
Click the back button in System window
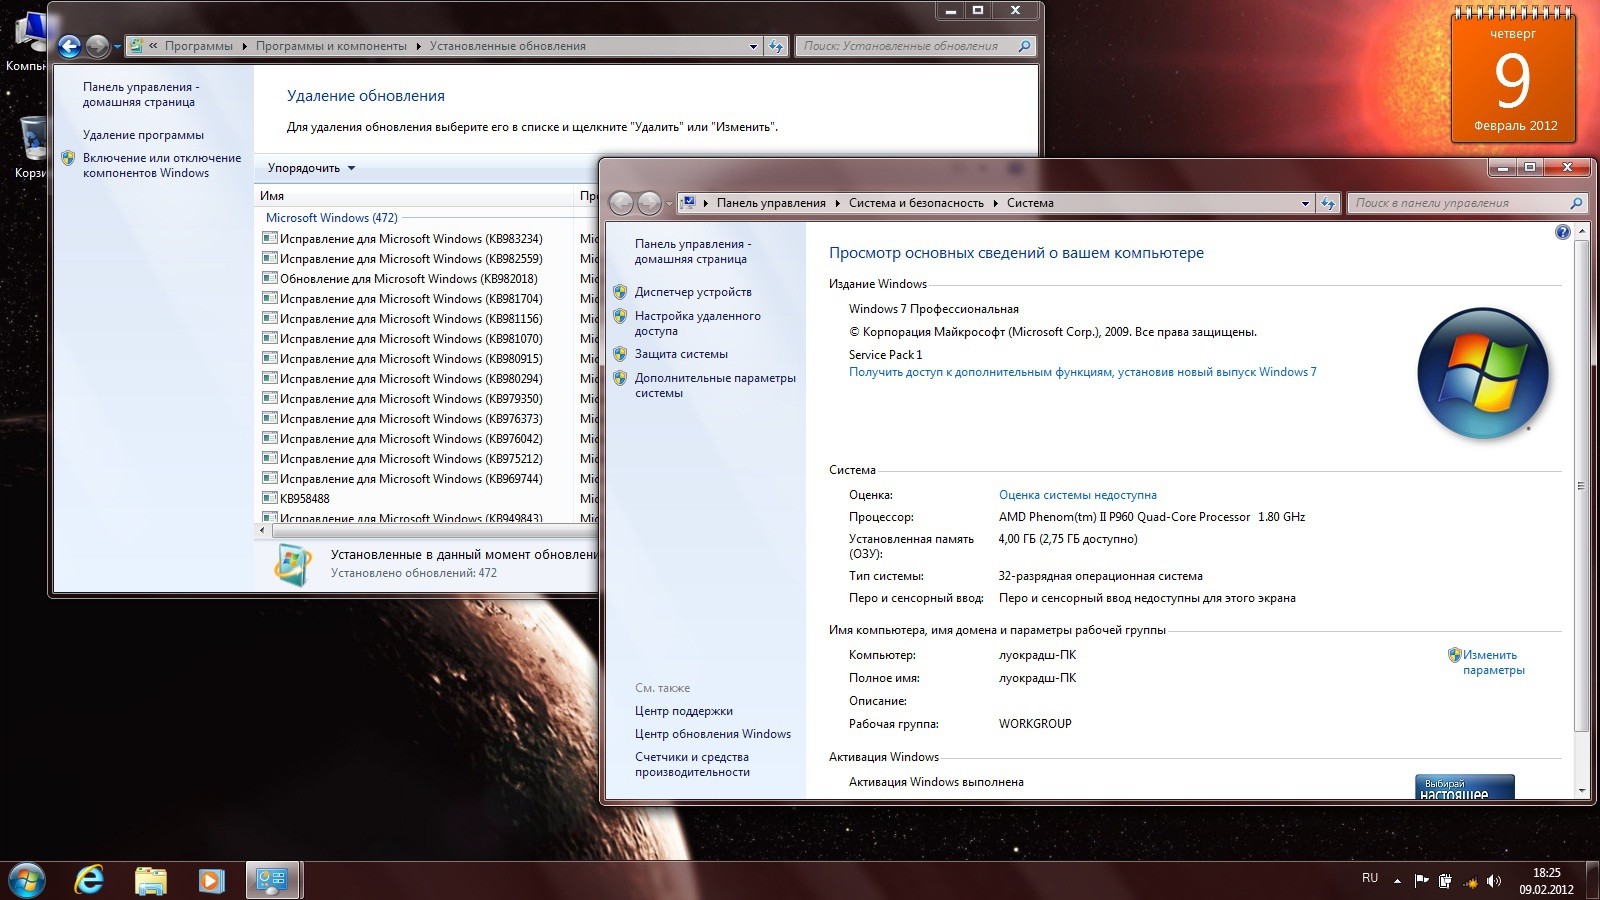coord(621,203)
